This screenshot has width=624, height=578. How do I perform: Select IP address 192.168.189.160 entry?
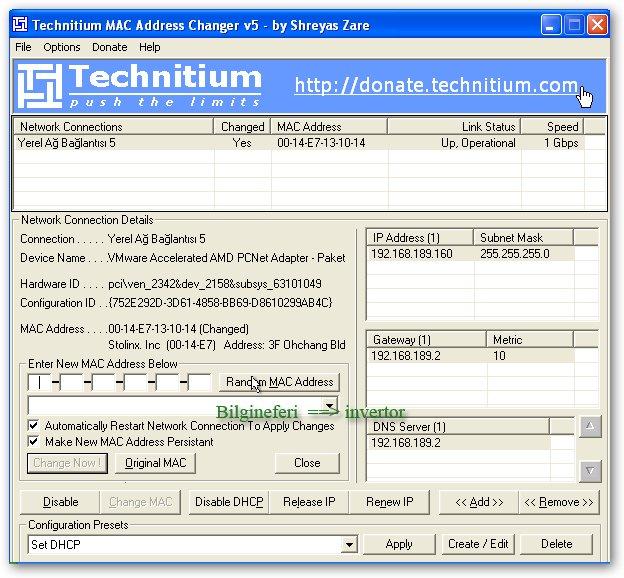coord(411,254)
